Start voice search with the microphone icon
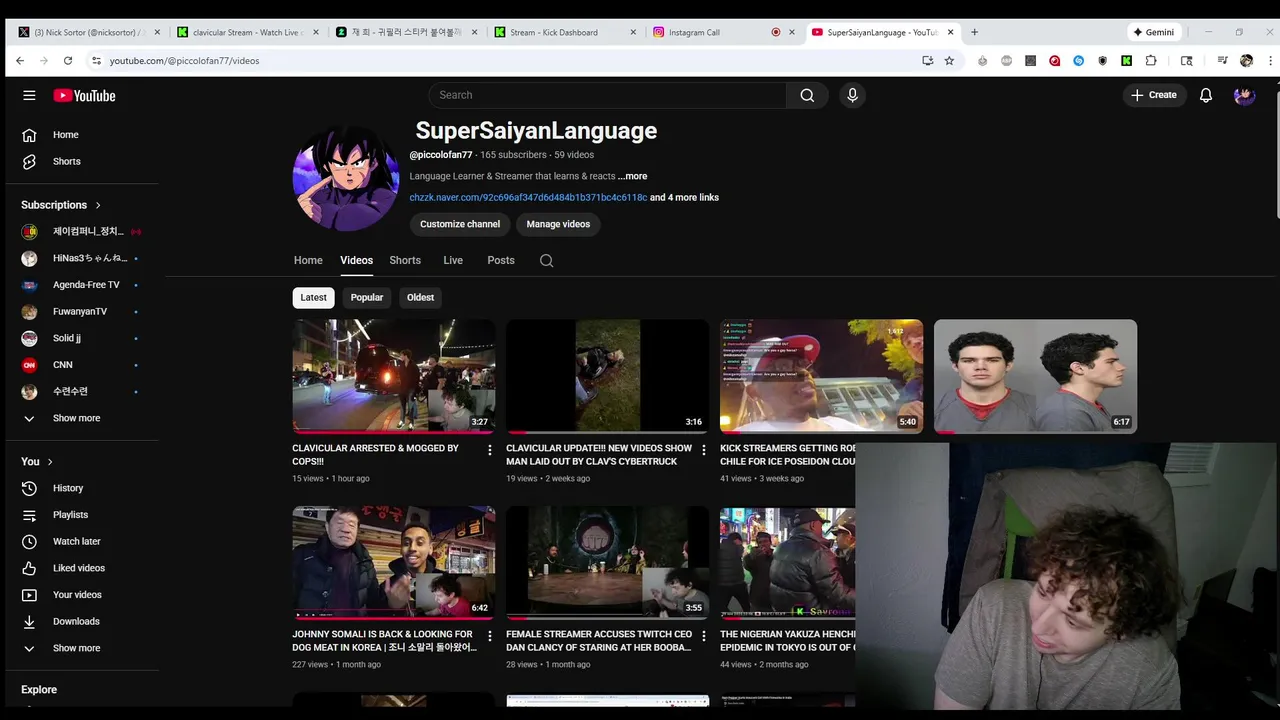The width and height of the screenshot is (1280, 720). (x=852, y=95)
